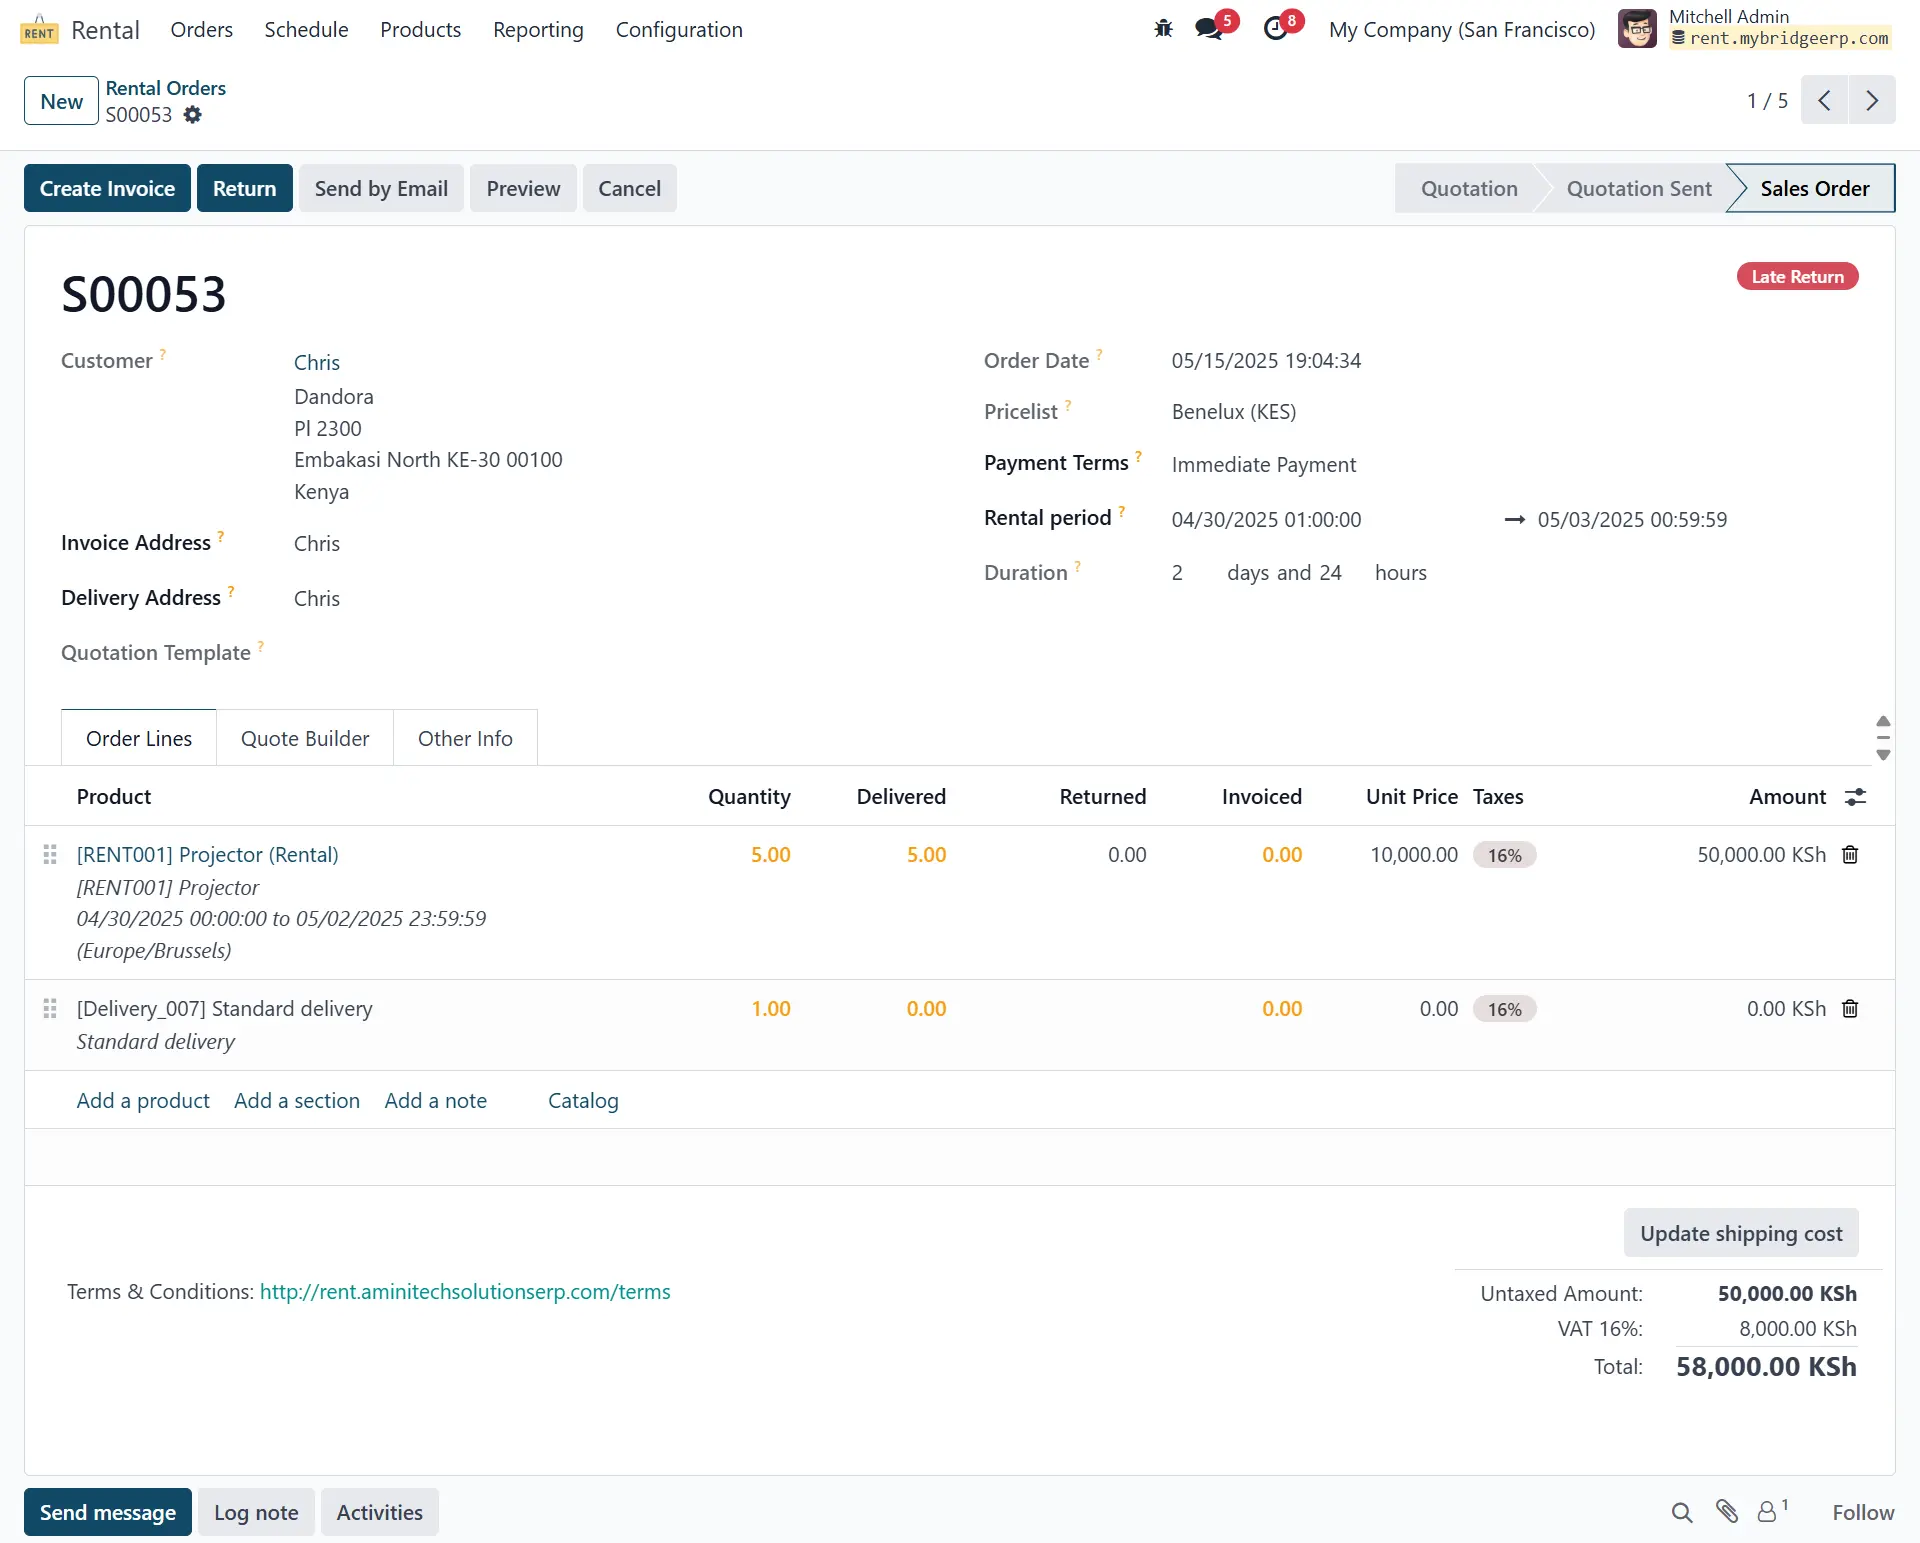Click the gear icon next to S00053
Screen dimensions: 1920x1543
click(193, 115)
